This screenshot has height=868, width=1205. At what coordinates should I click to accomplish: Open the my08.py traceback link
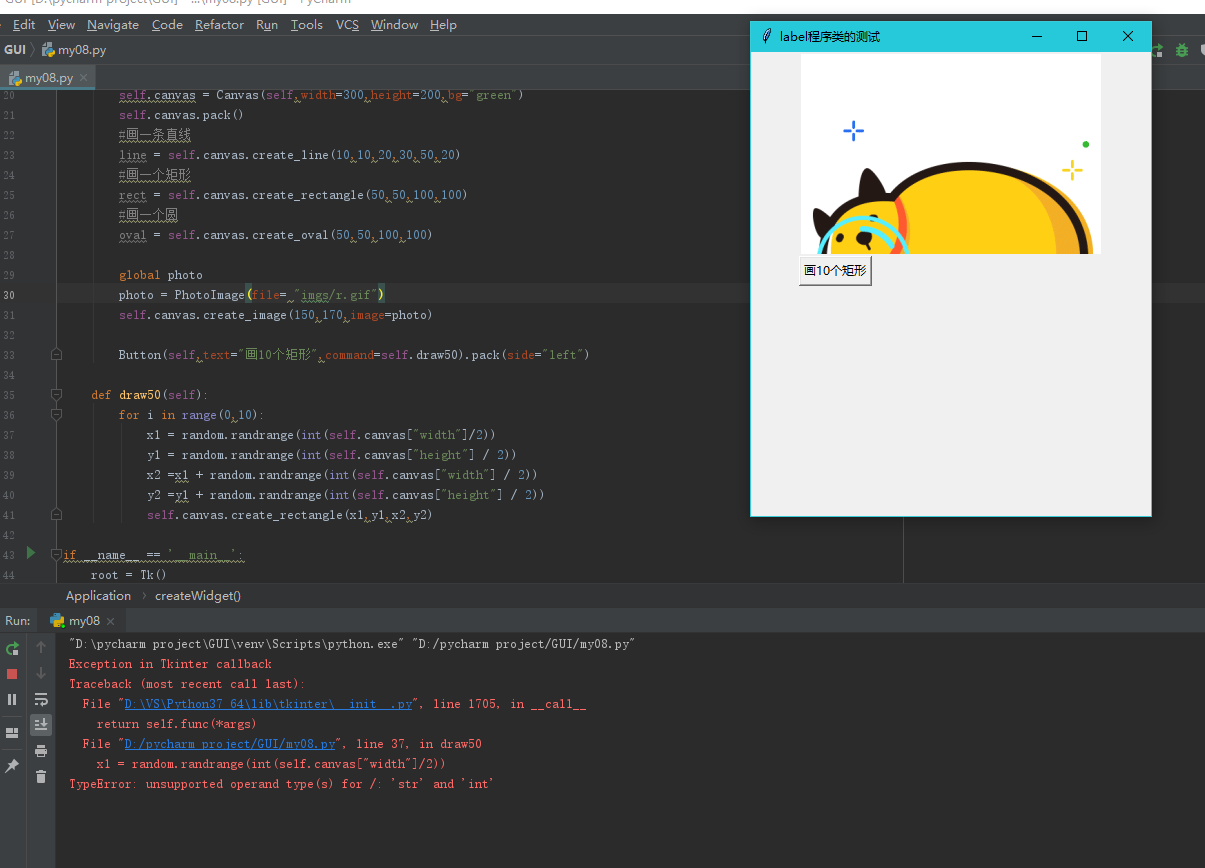click(x=231, y=744)
